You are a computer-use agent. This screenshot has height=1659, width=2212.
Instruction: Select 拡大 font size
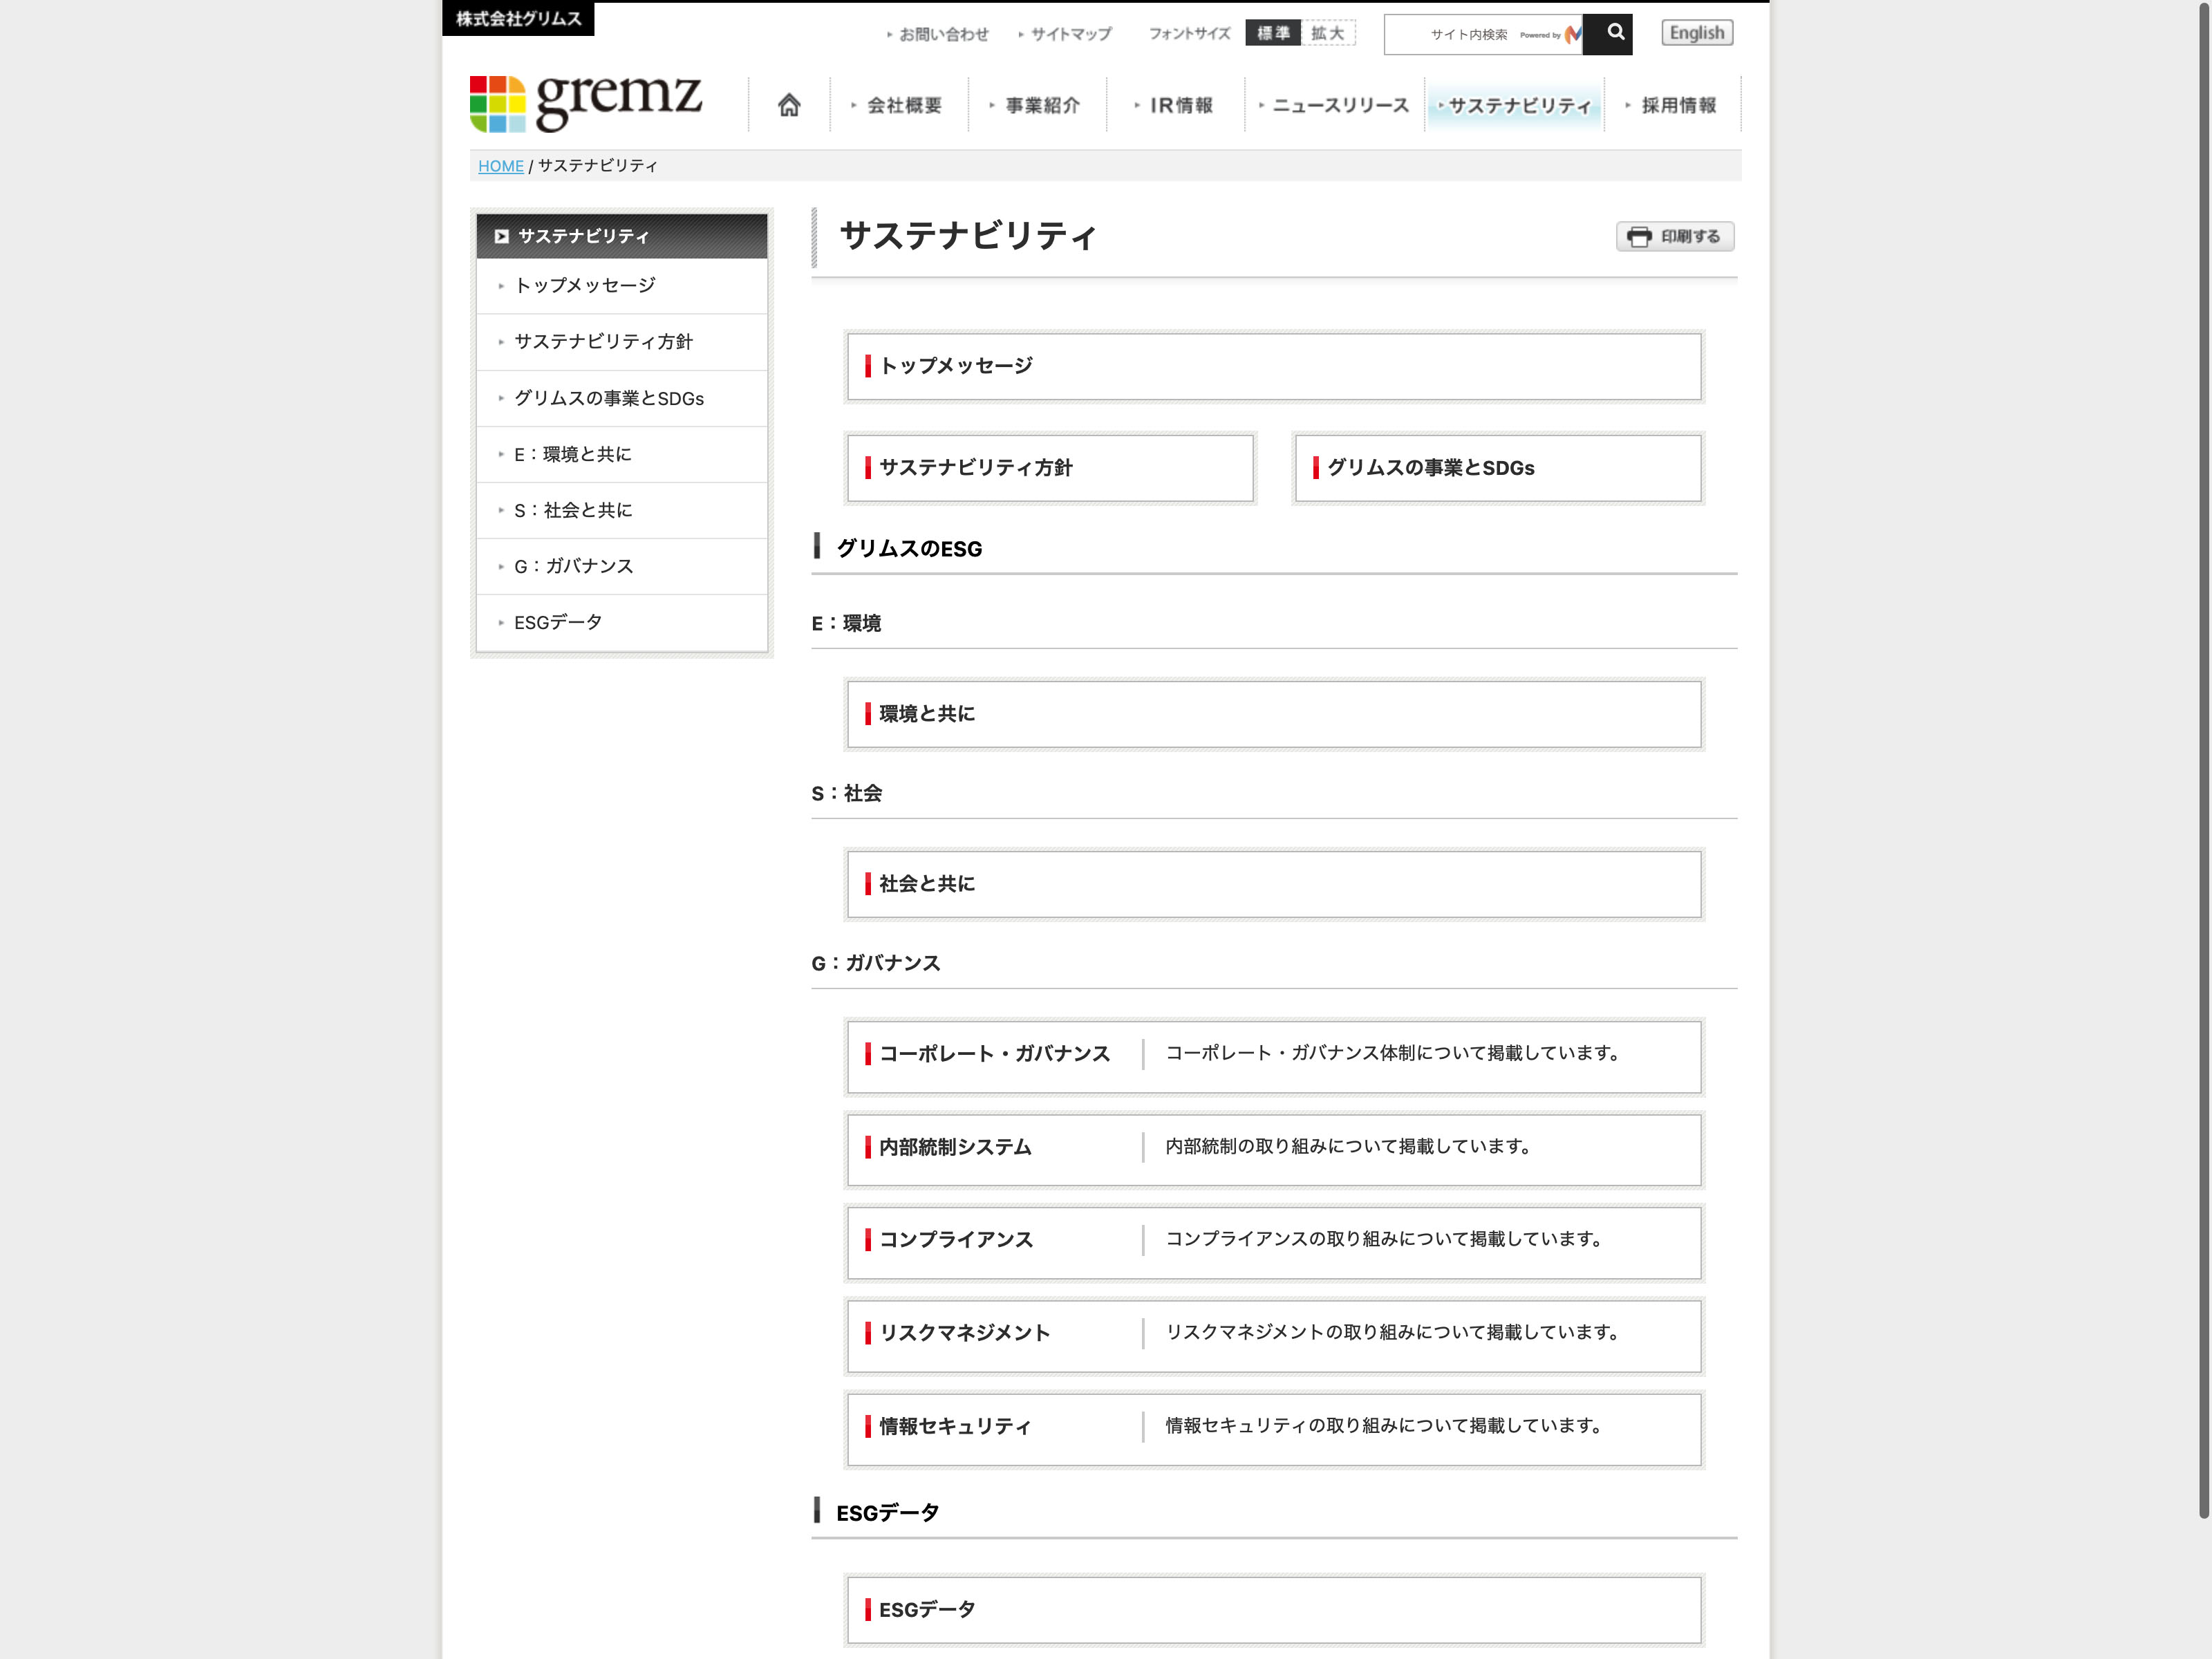[x=1328, y=33]
